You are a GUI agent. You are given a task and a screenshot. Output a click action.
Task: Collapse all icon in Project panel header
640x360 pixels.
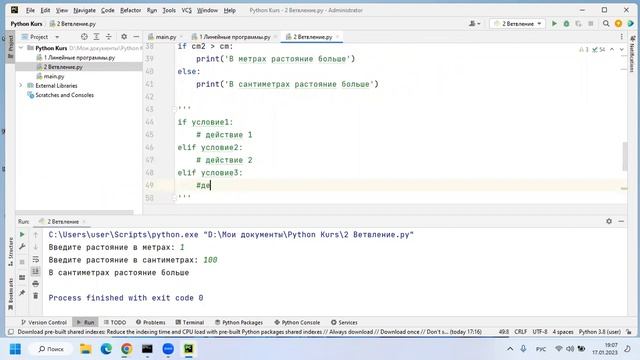109,37
